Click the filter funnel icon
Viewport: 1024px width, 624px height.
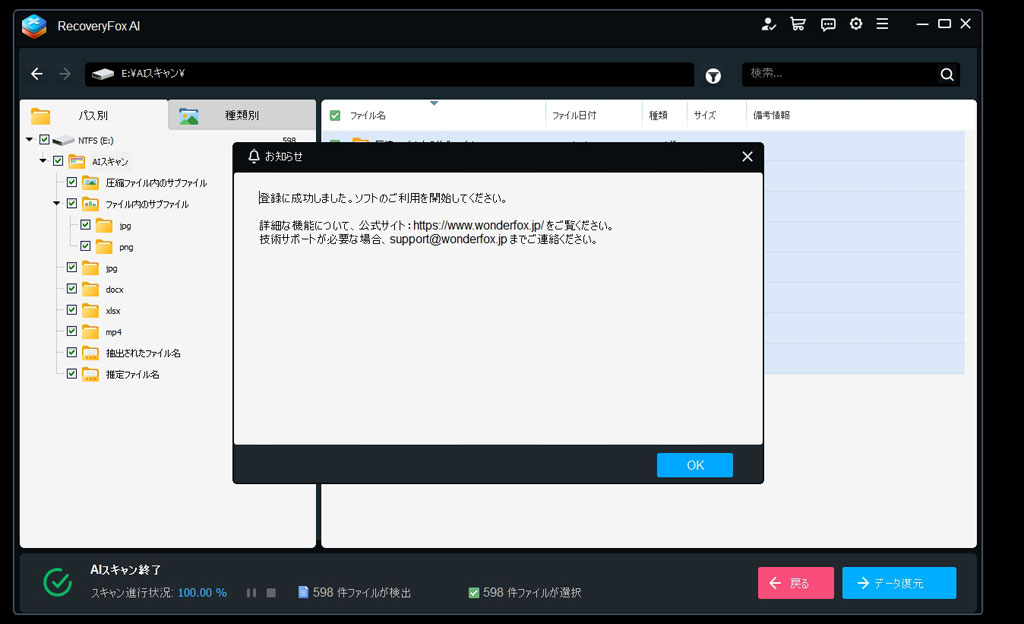pyautogui.click(x=713, y=75)
